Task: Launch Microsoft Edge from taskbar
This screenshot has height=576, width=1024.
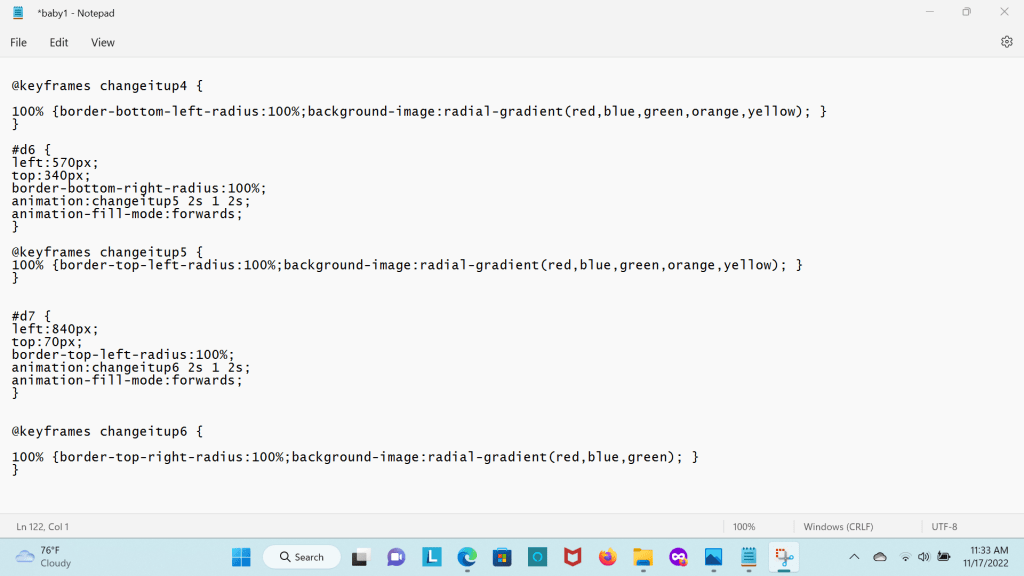Action: (467, 557)
